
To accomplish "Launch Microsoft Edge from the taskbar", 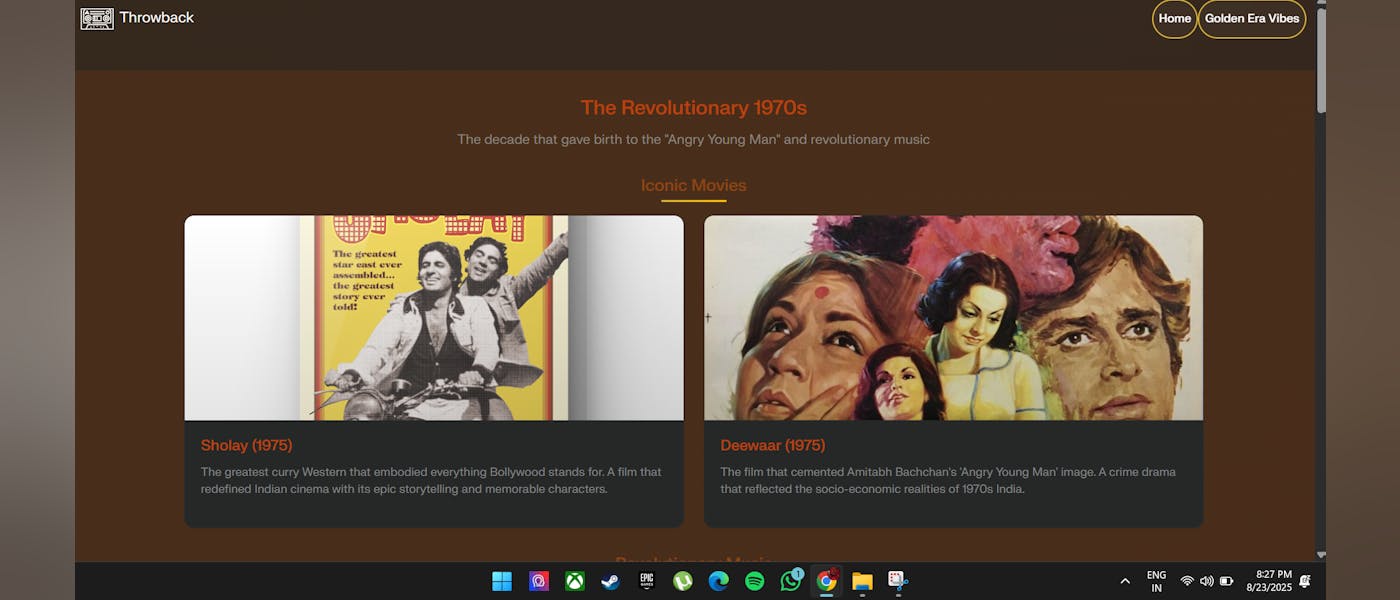I will point(718,581).
